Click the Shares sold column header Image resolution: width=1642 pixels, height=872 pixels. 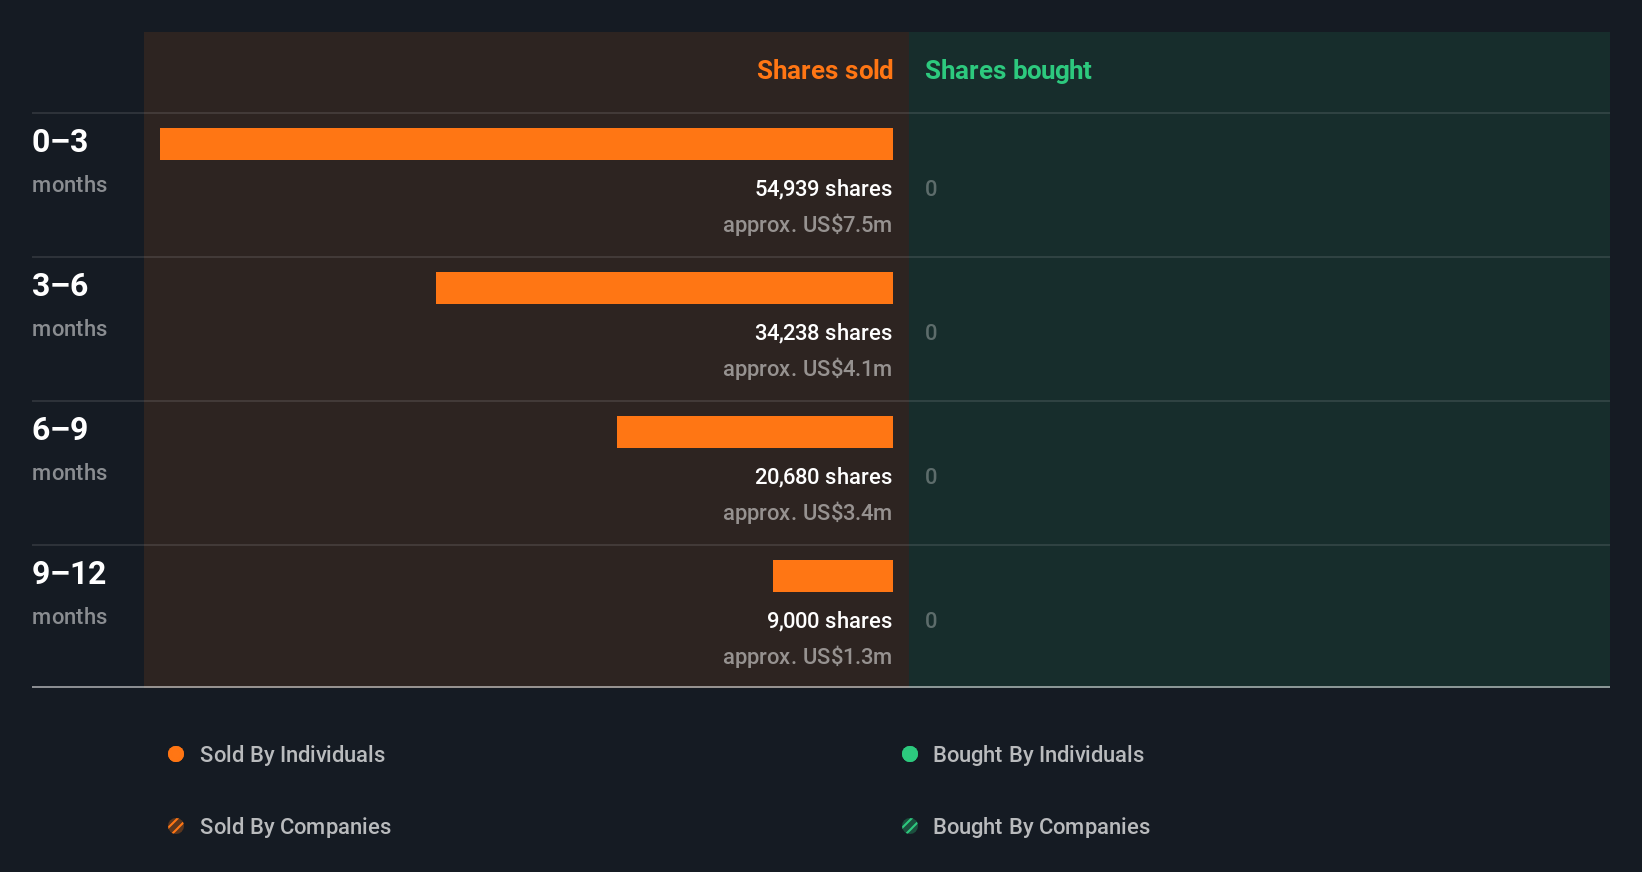tap(825, 70)
